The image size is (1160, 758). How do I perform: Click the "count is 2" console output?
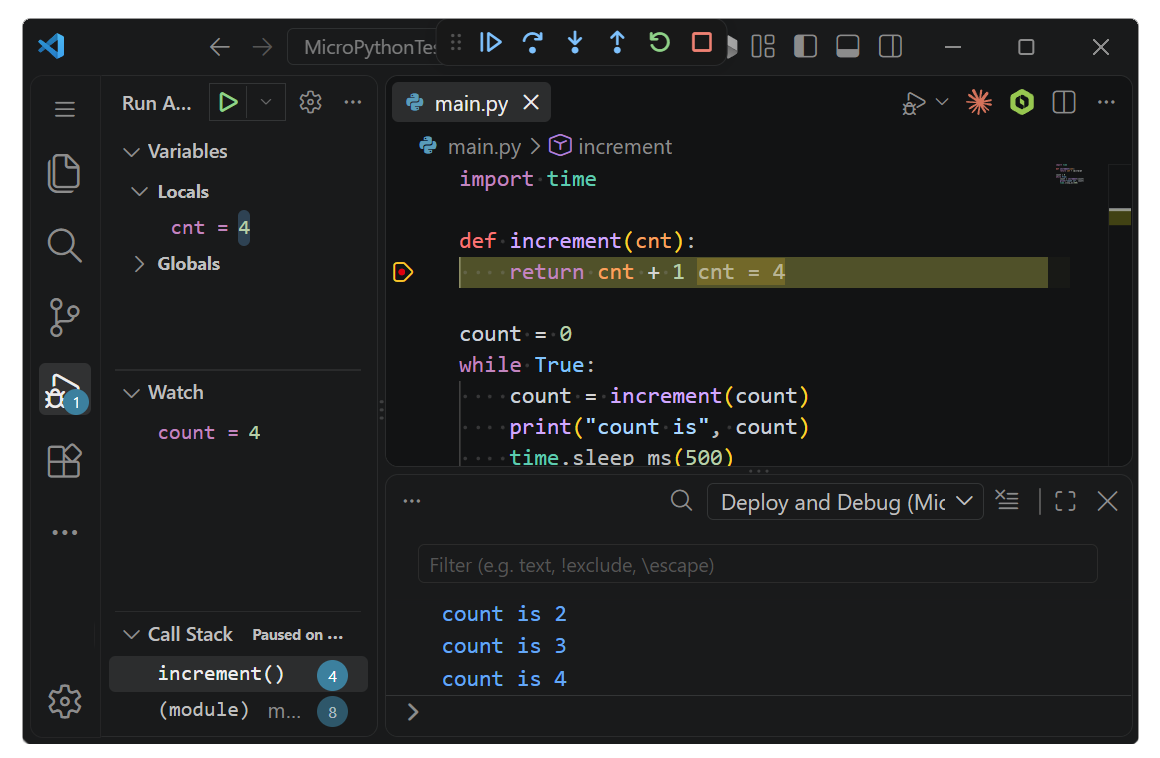coord(504,614)
